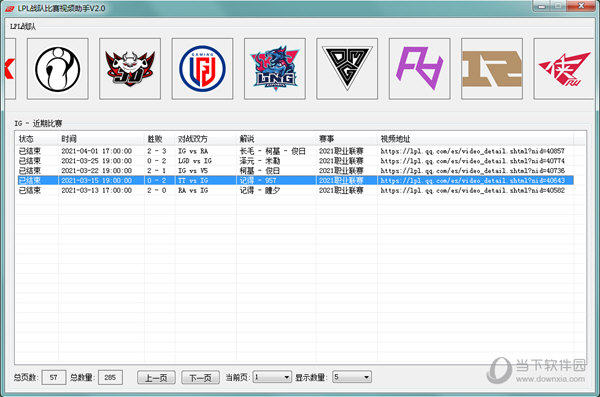
Task: Open the 当前页 current page dropdown
Action: pyautogui.click(x=272, y=377)
